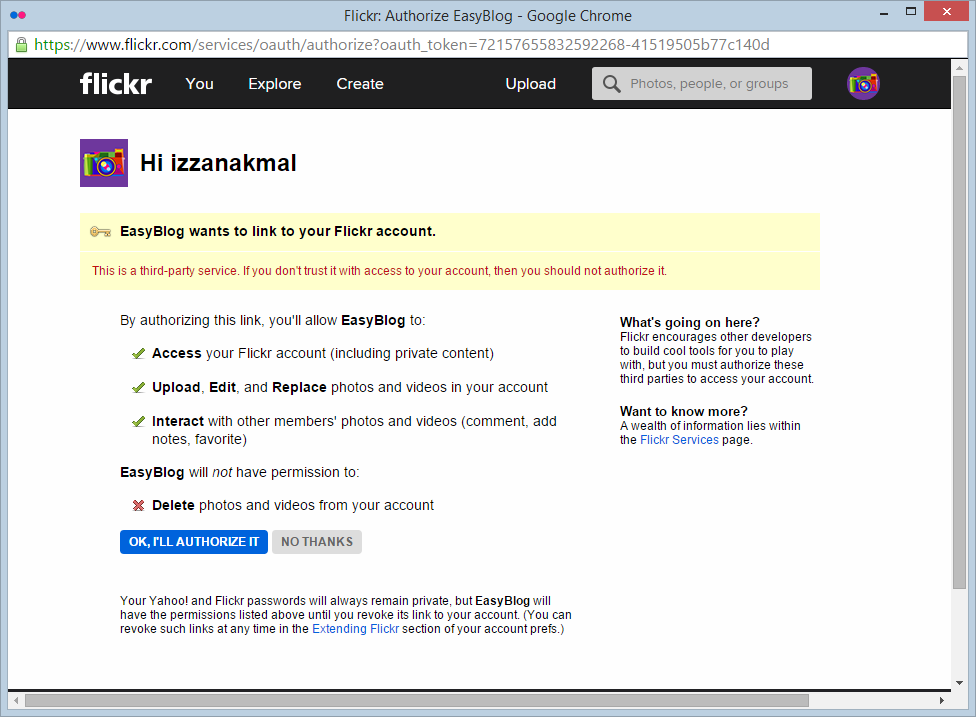Image resolution: width=976 pixels, height=717 pixels.
Task: Click the 'Want to know more?' heading
Action: click(683, 411)
